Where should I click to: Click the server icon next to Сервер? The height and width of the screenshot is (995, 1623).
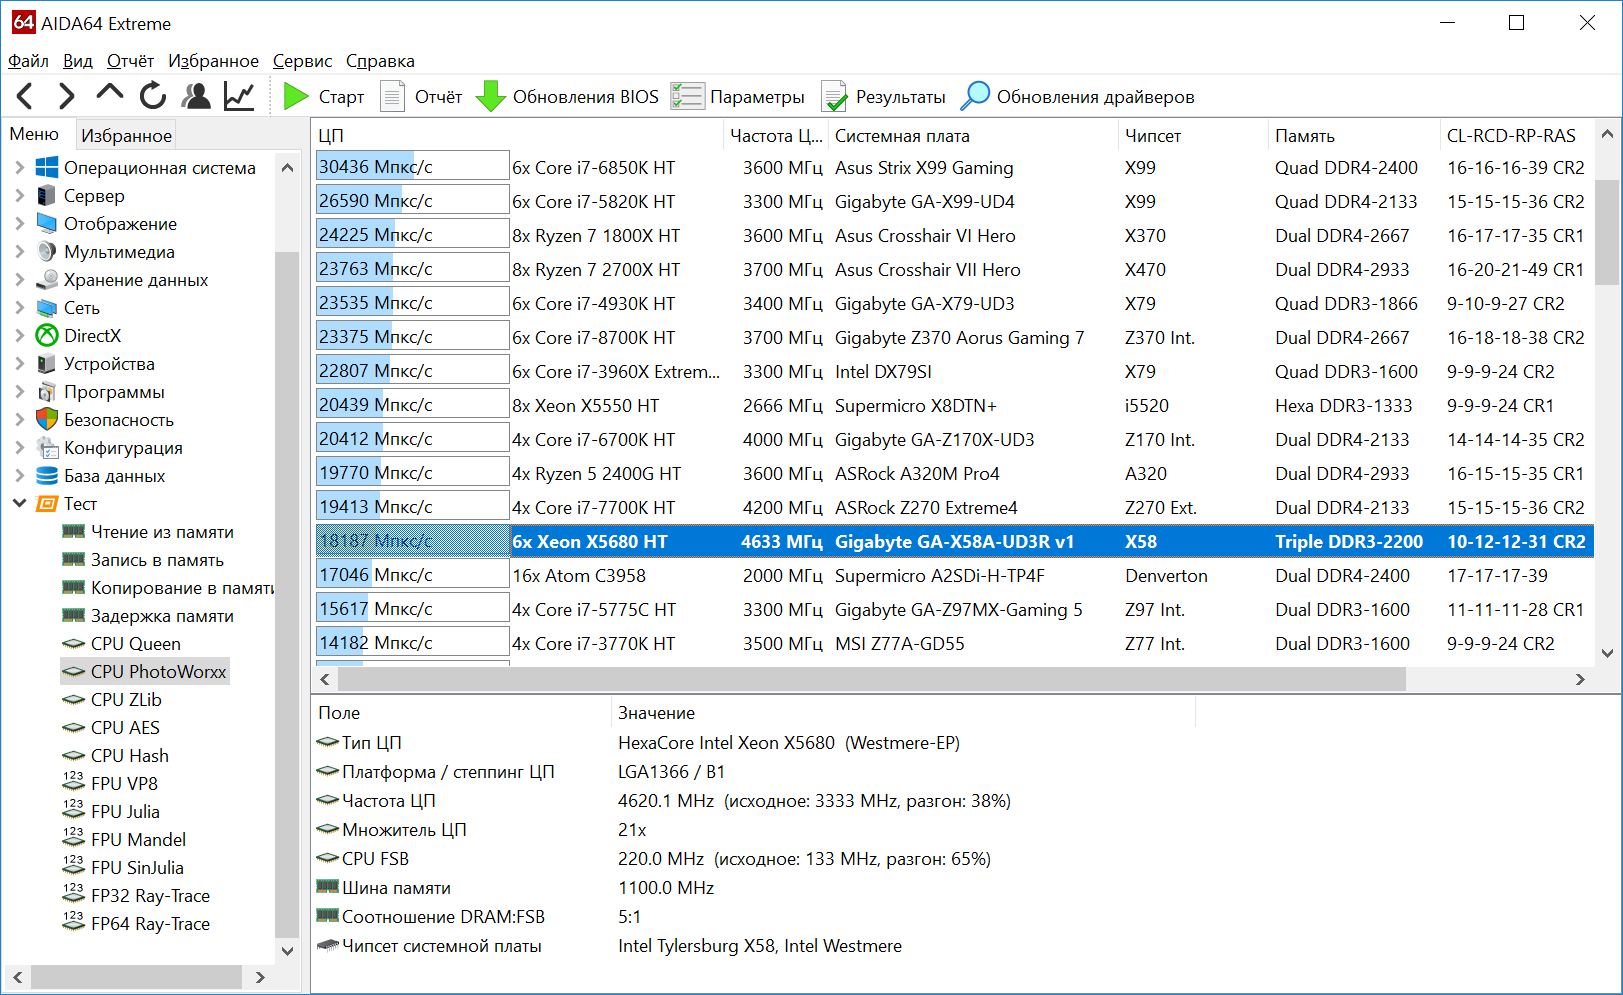click(47, 196)
